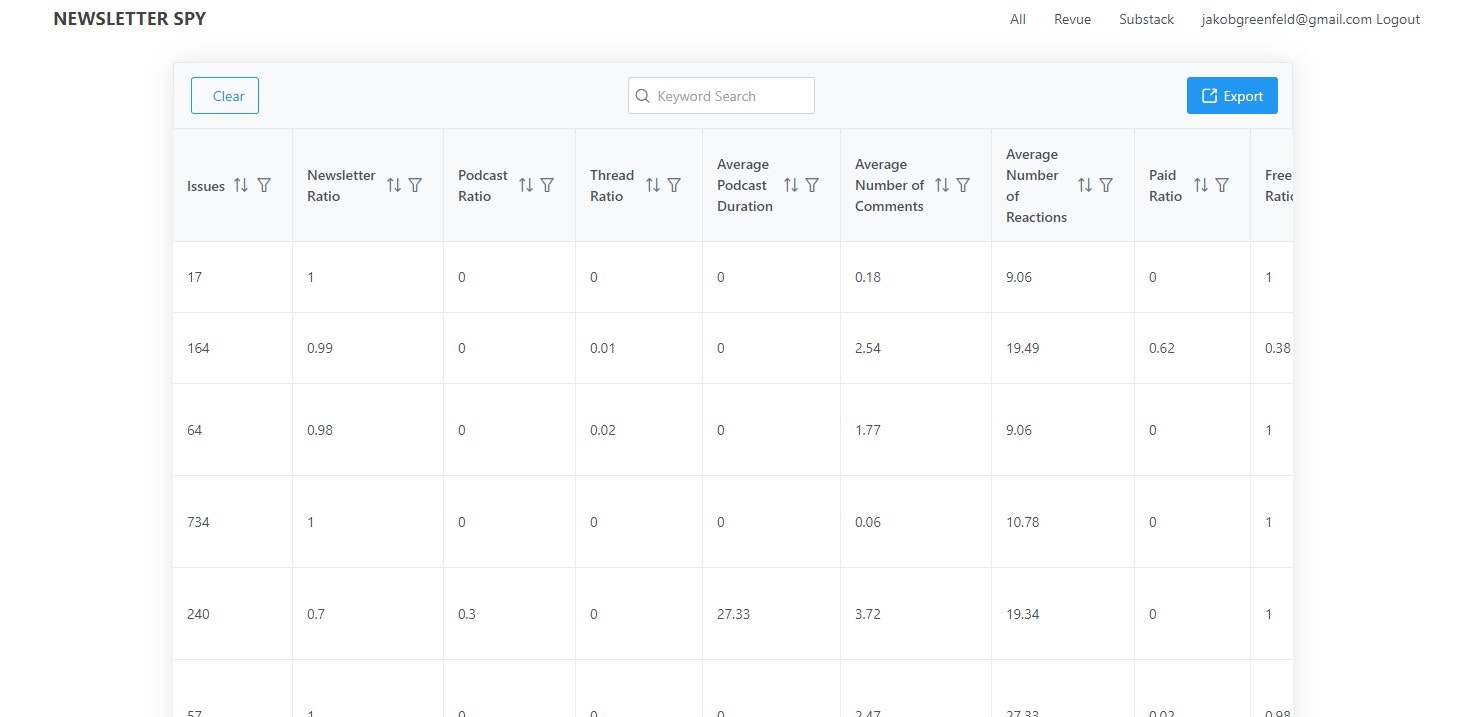Sort the Issues column

pos(241,185)
